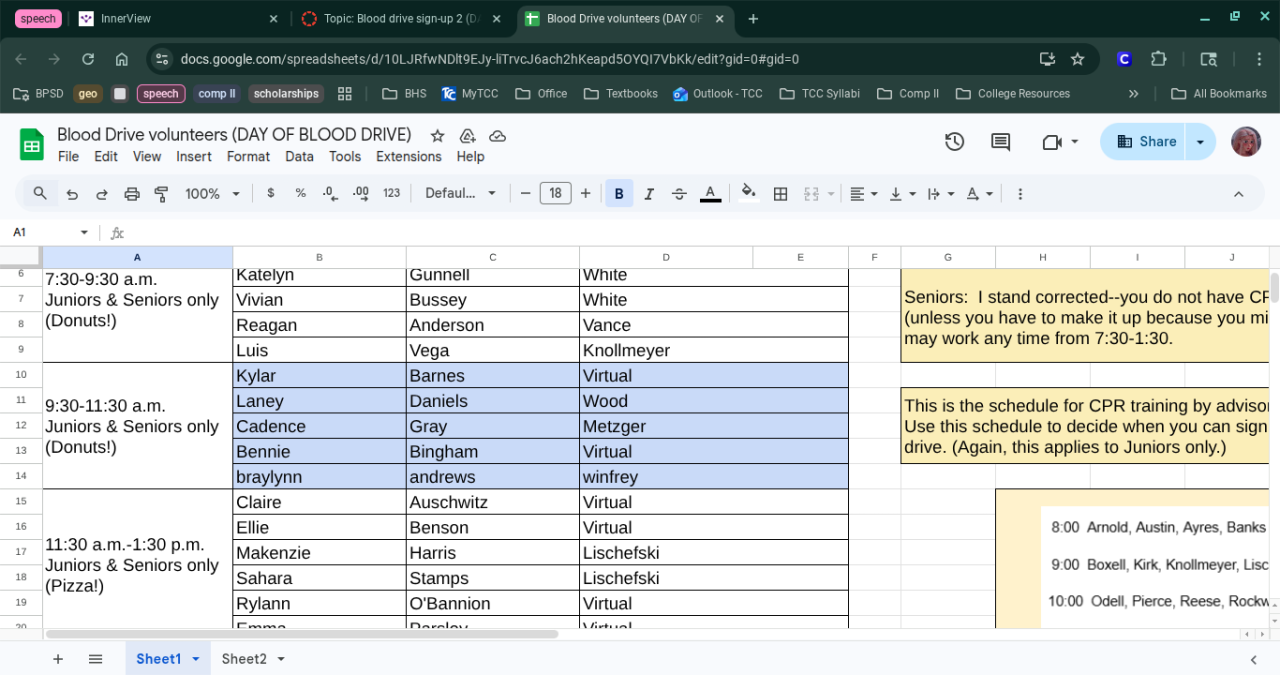
Task: Open version history clock icon
Action: pos(954,142)
